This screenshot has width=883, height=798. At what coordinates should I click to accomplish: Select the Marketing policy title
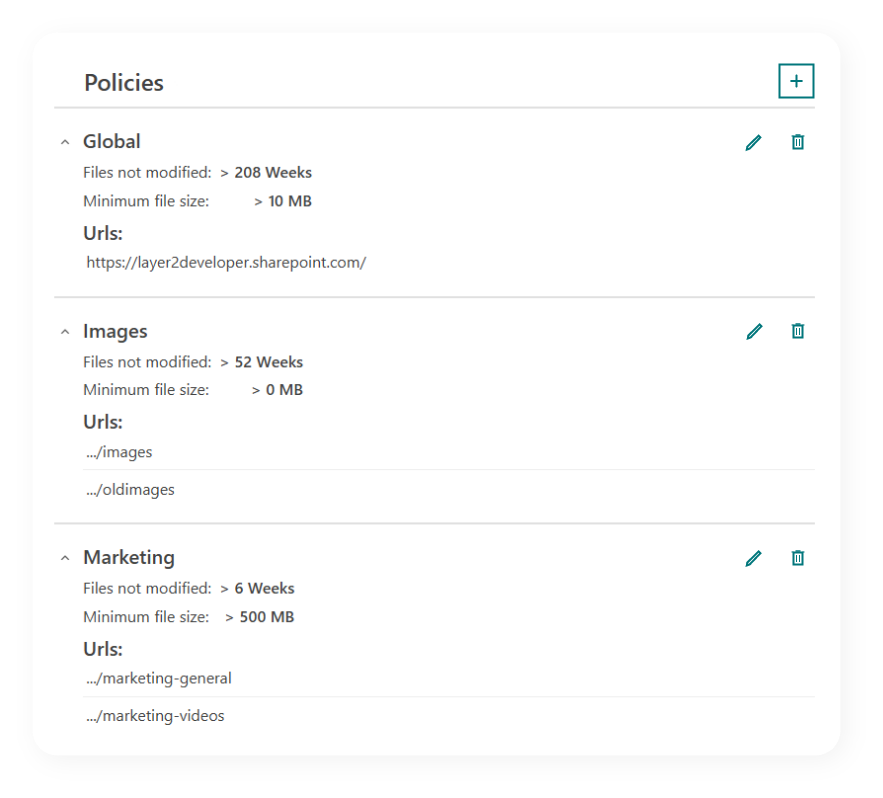[x=129, y=557]
